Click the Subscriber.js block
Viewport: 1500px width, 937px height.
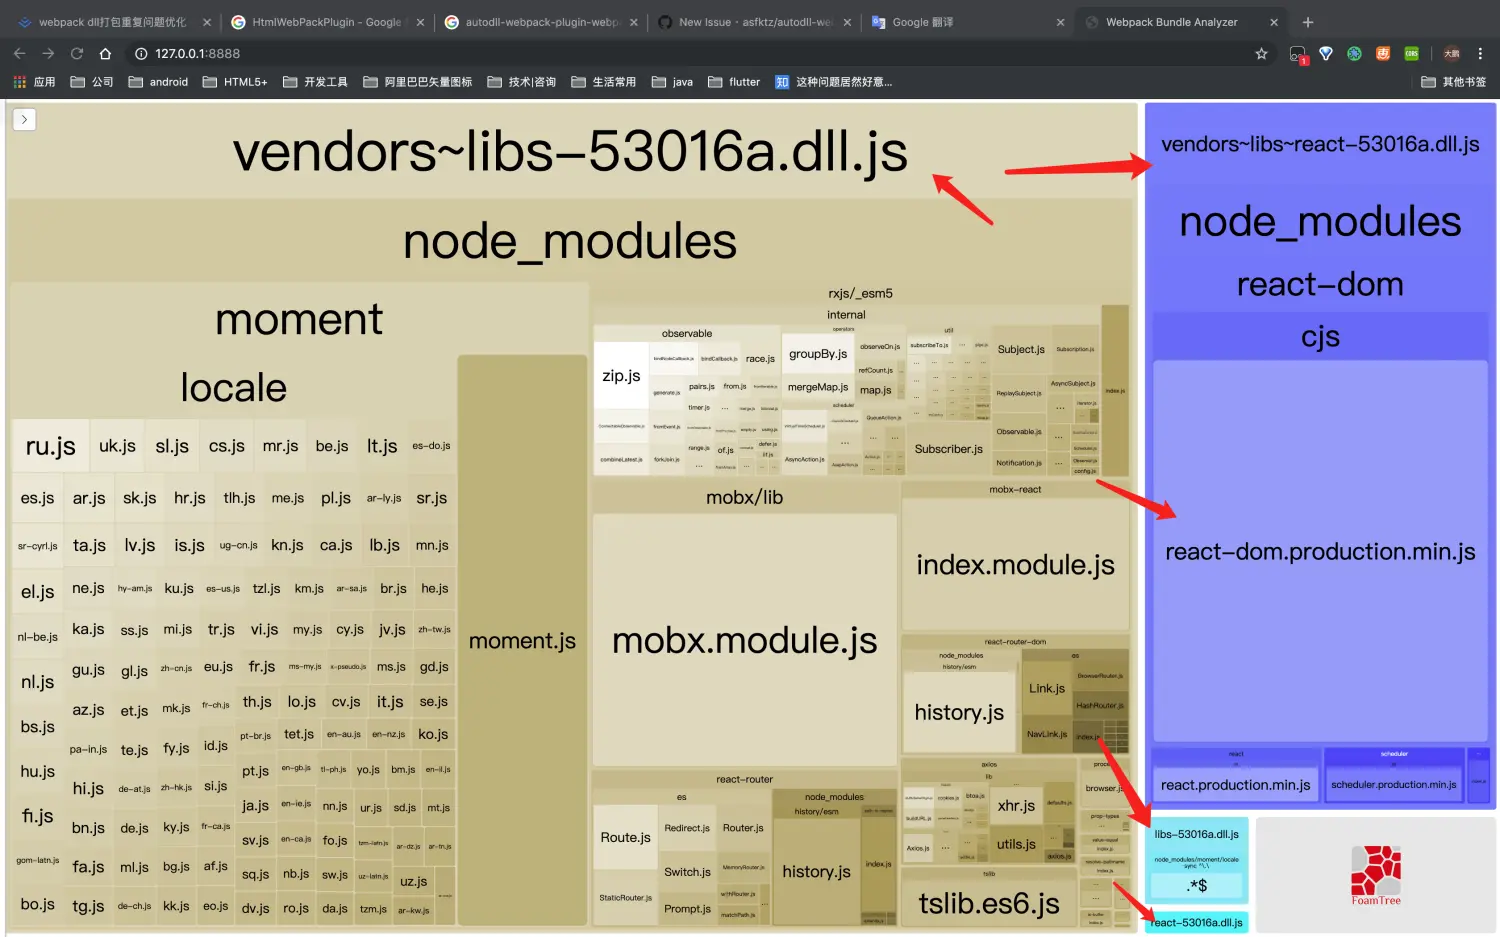click(x=948, y=449)
